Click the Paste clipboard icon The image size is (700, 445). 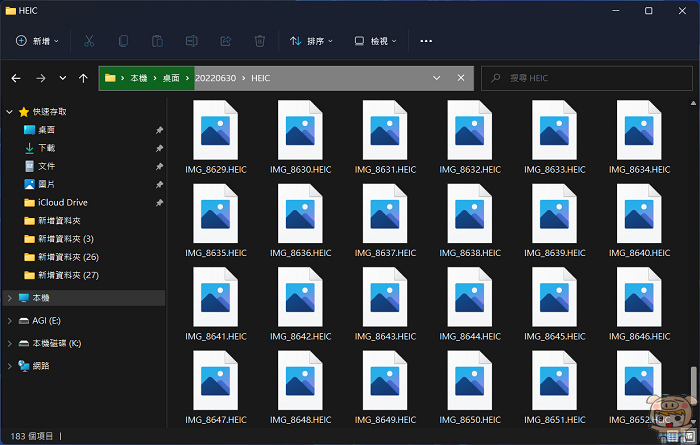click(x=157, y=41)
